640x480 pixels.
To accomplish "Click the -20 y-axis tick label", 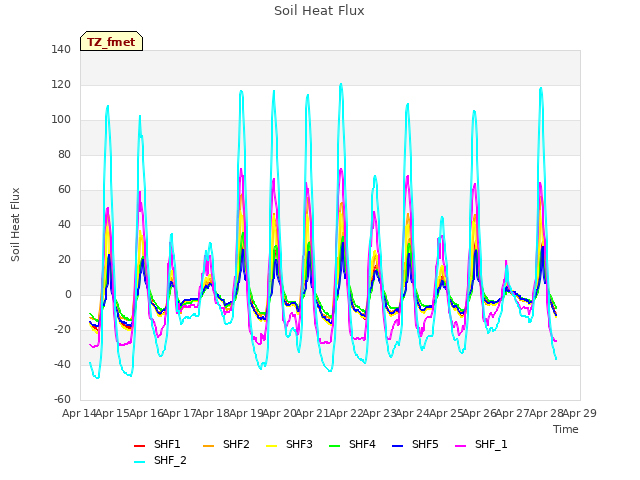I will click(x=62, y=329).
